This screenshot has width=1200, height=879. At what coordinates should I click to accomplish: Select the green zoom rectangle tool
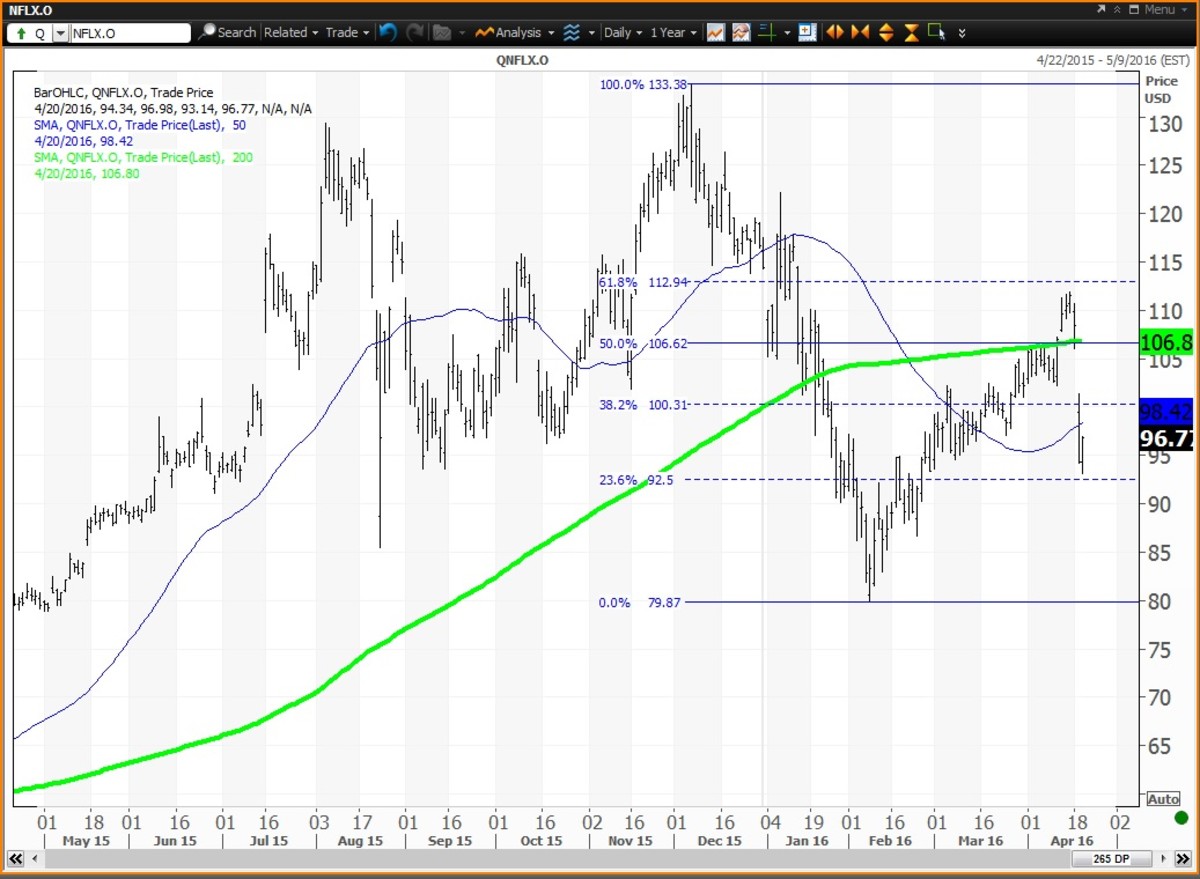[936, 32]
